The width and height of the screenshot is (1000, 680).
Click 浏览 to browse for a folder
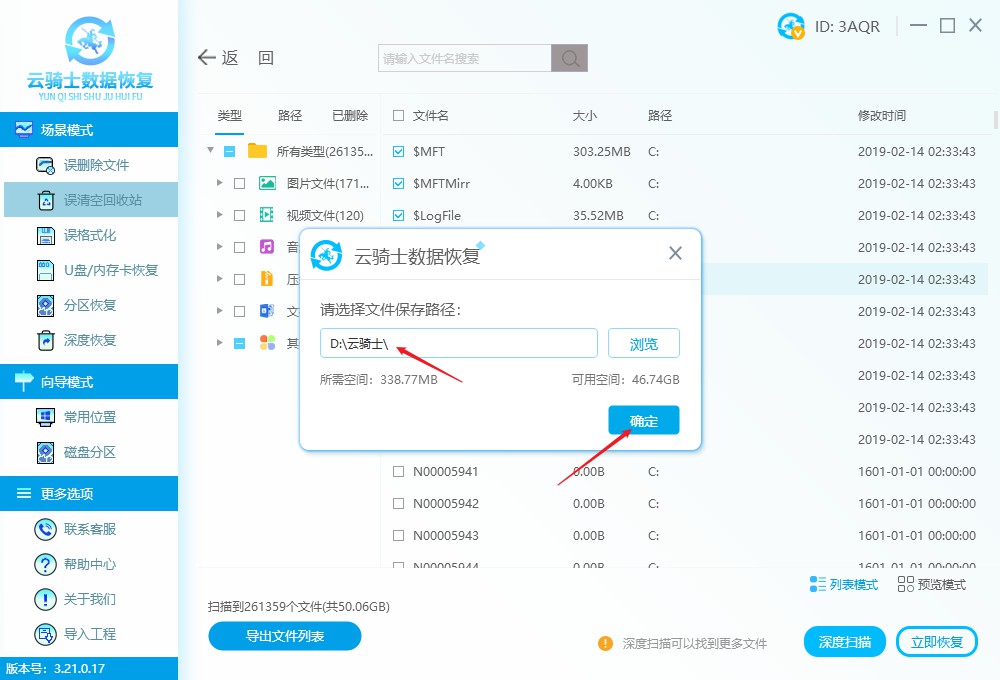click(x=643, y=344)
